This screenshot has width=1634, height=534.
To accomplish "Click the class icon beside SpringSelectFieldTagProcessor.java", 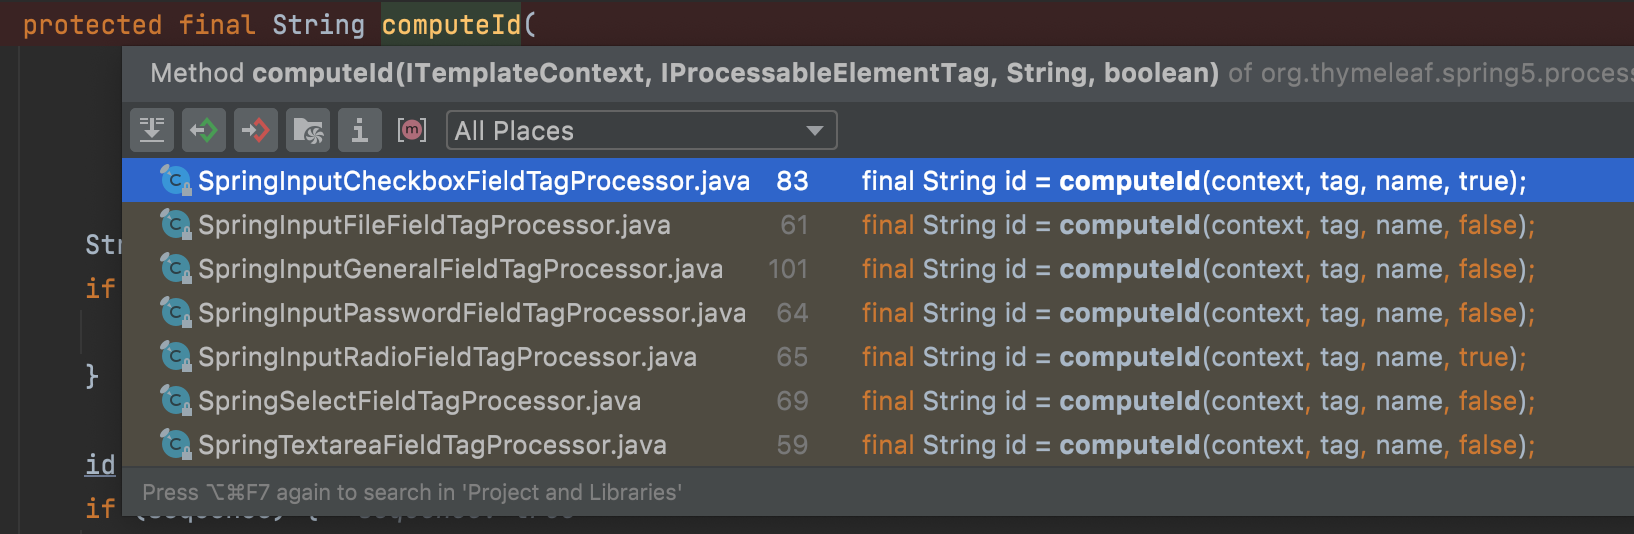I will point(176,401).
